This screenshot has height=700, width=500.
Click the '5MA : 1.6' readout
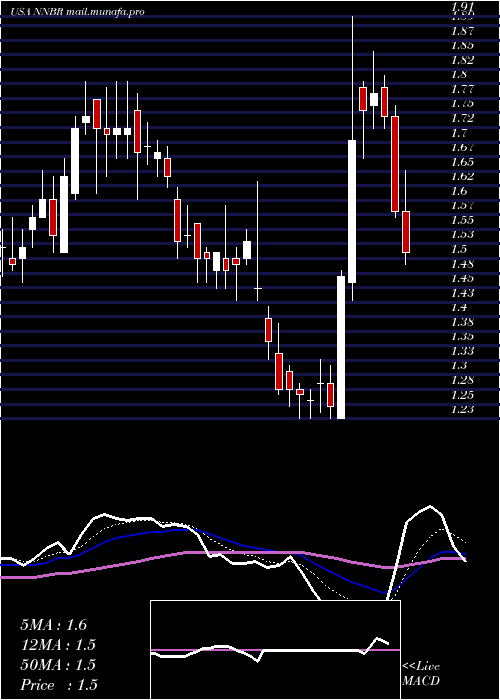point(54,625)
